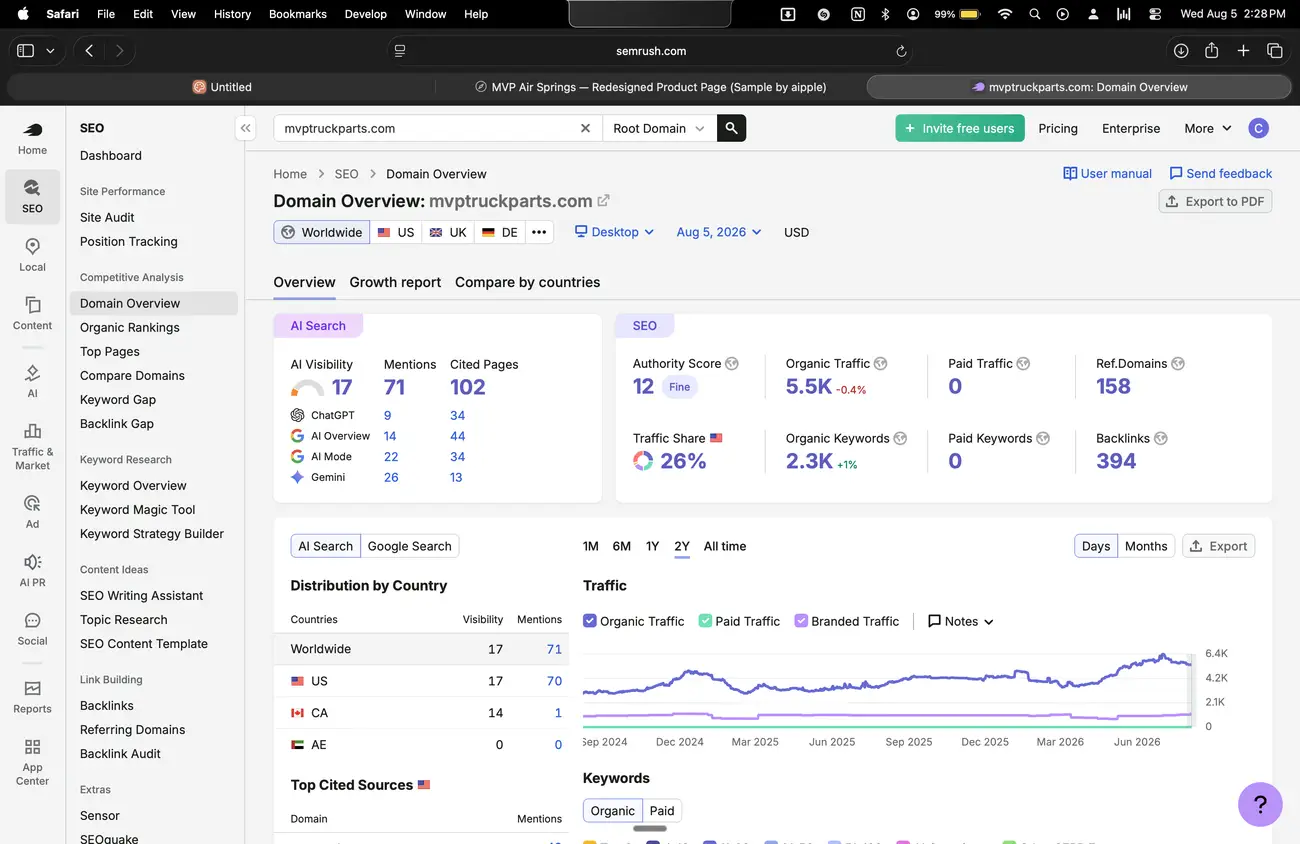Screen dimensions: 1300x844
Task: Switch to the Growth report tab
Action: [395, 282]
